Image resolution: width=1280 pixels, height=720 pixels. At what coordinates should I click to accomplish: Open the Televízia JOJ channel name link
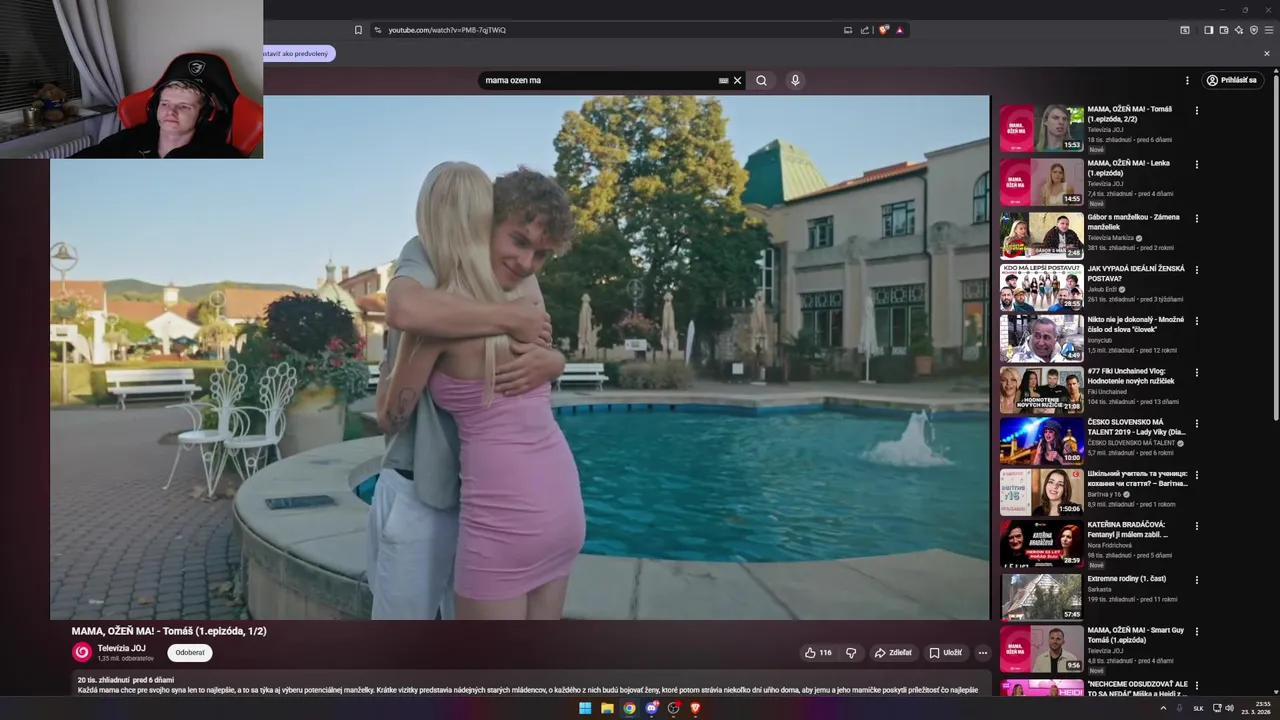(121, 648)
